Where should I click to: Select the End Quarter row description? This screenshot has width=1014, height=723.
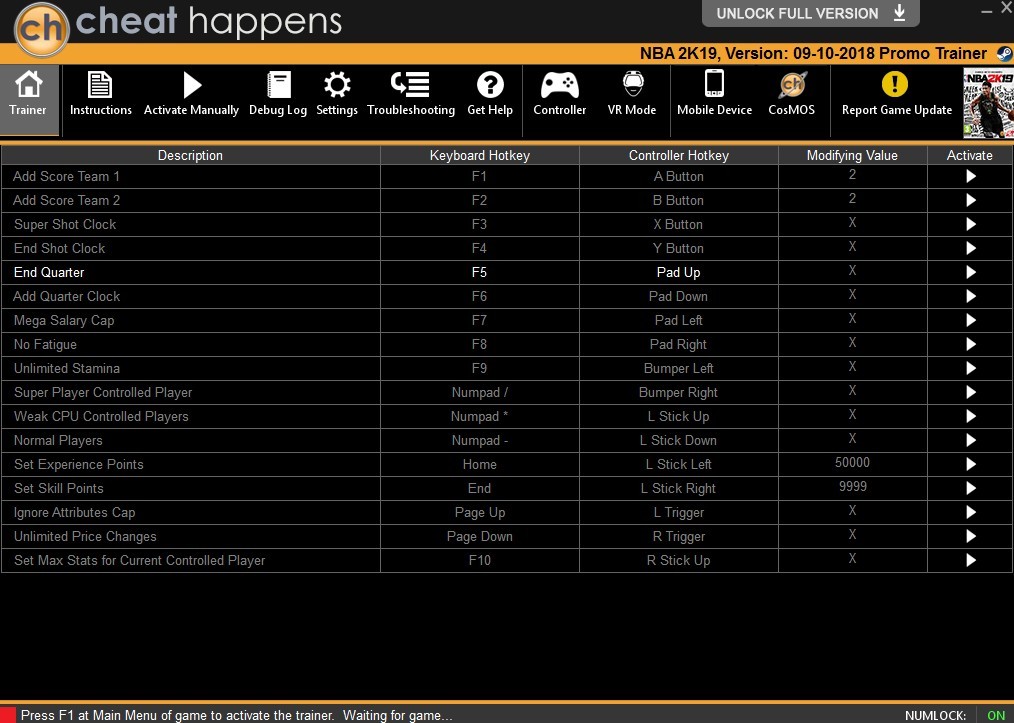point(49,272)
